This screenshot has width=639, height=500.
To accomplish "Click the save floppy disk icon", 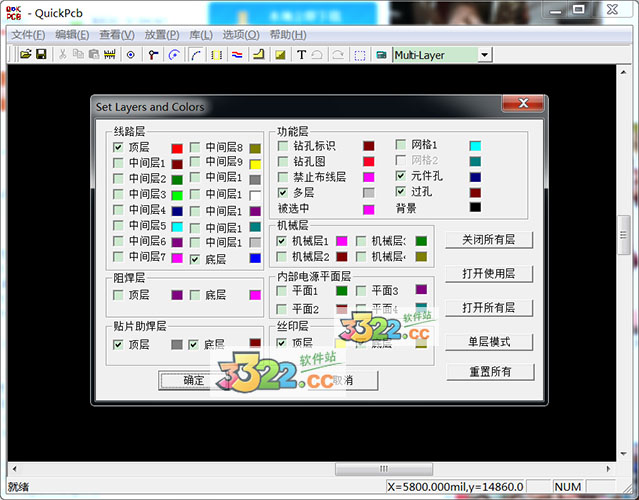I will (x=41, y=54).
